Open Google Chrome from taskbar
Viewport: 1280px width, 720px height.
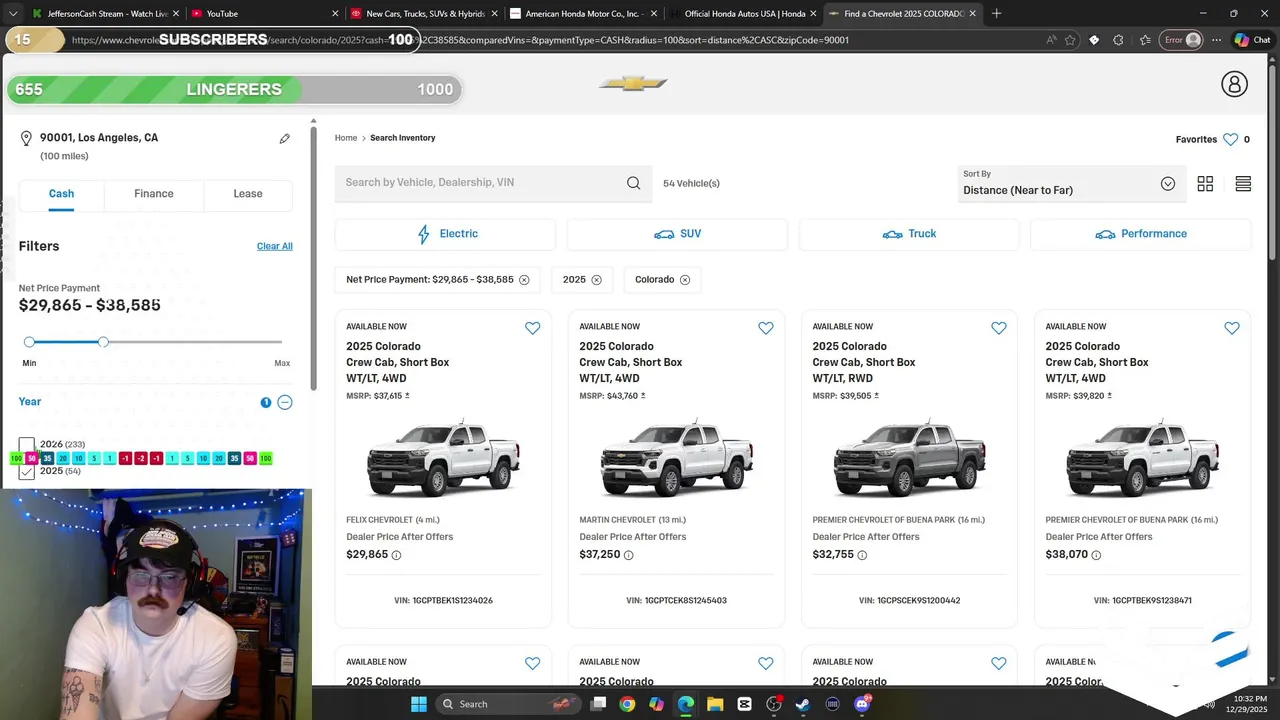coord(627,704)
